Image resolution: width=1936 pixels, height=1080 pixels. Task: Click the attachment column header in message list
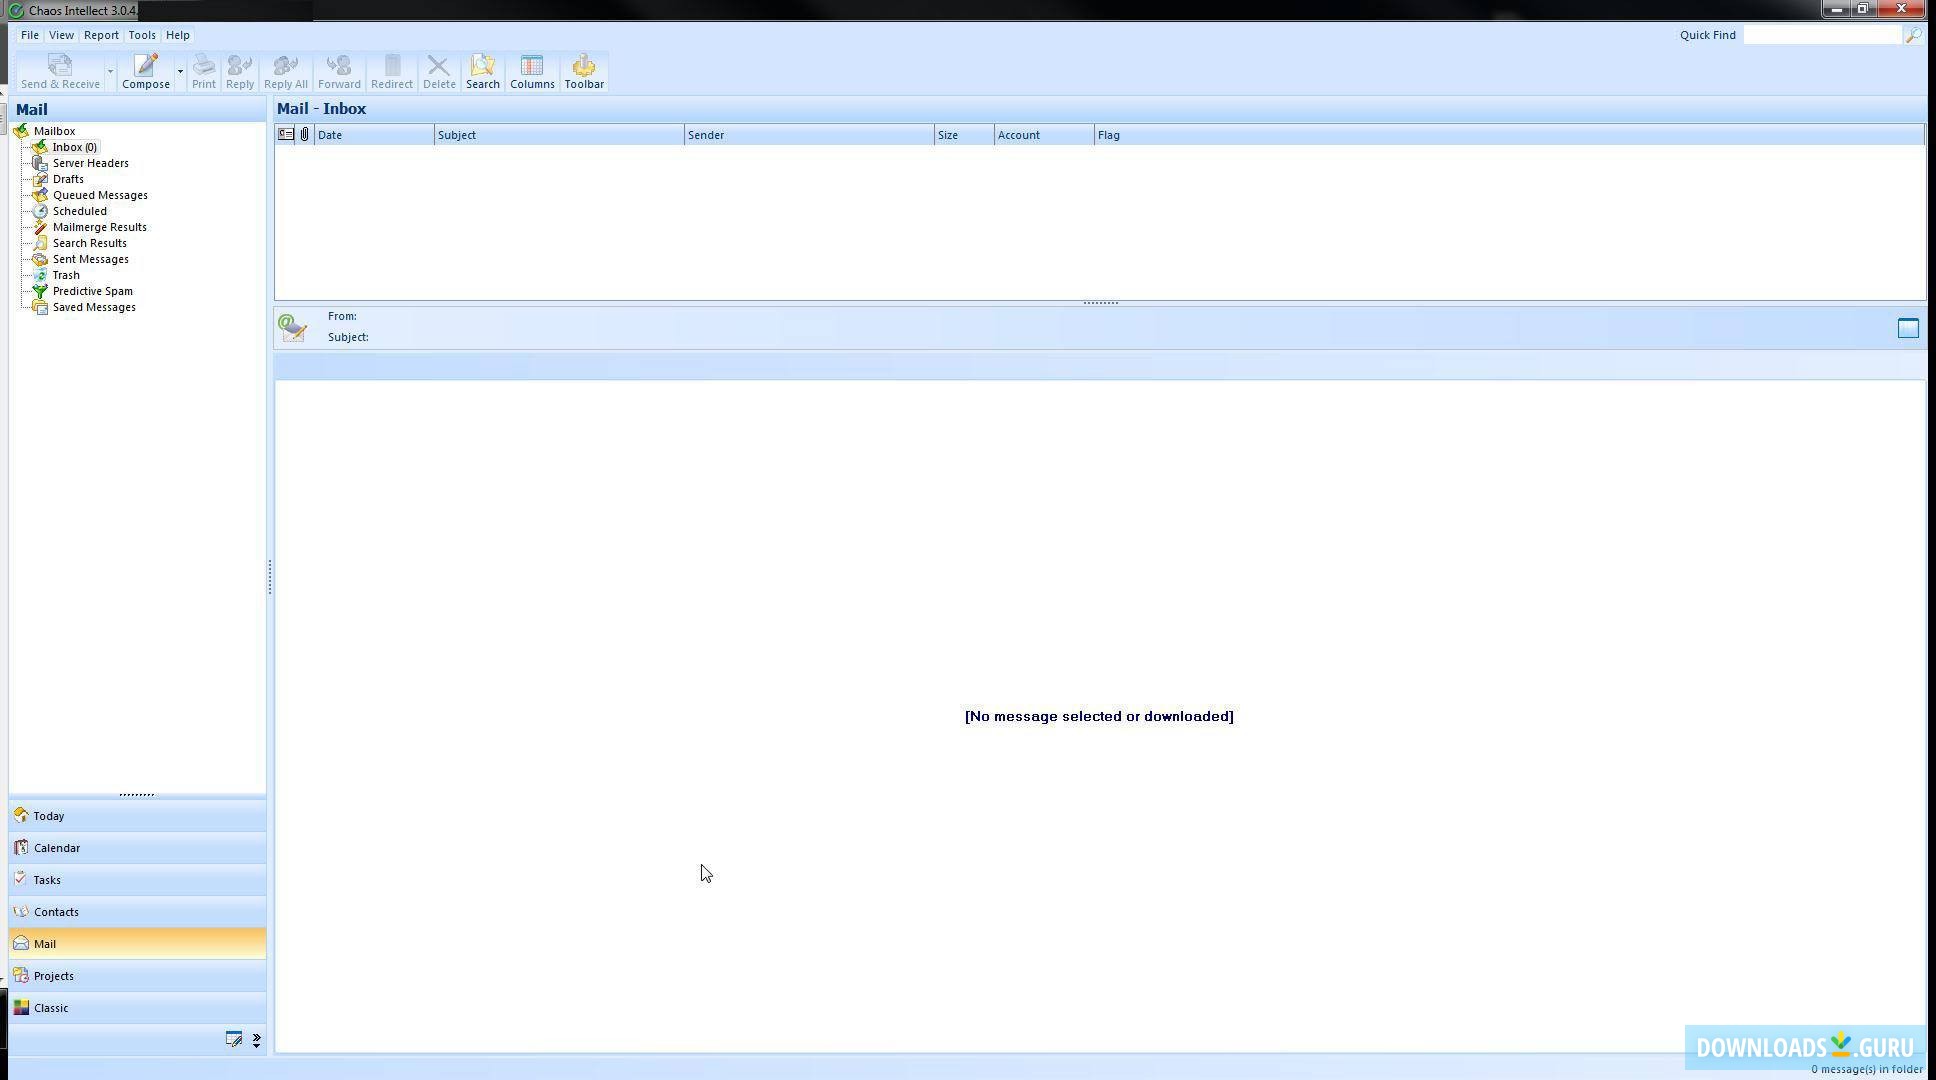pos(305,134)
